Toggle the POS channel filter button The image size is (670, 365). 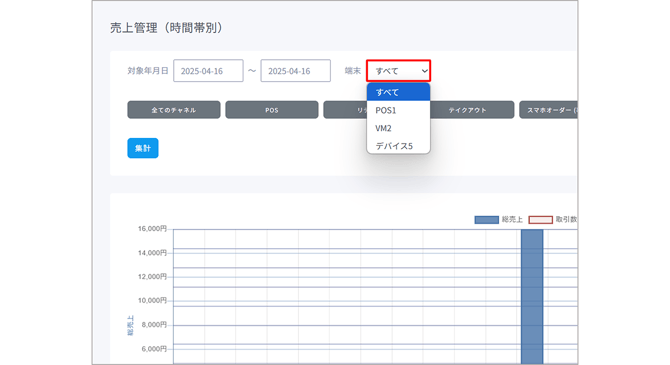point(272,110)
